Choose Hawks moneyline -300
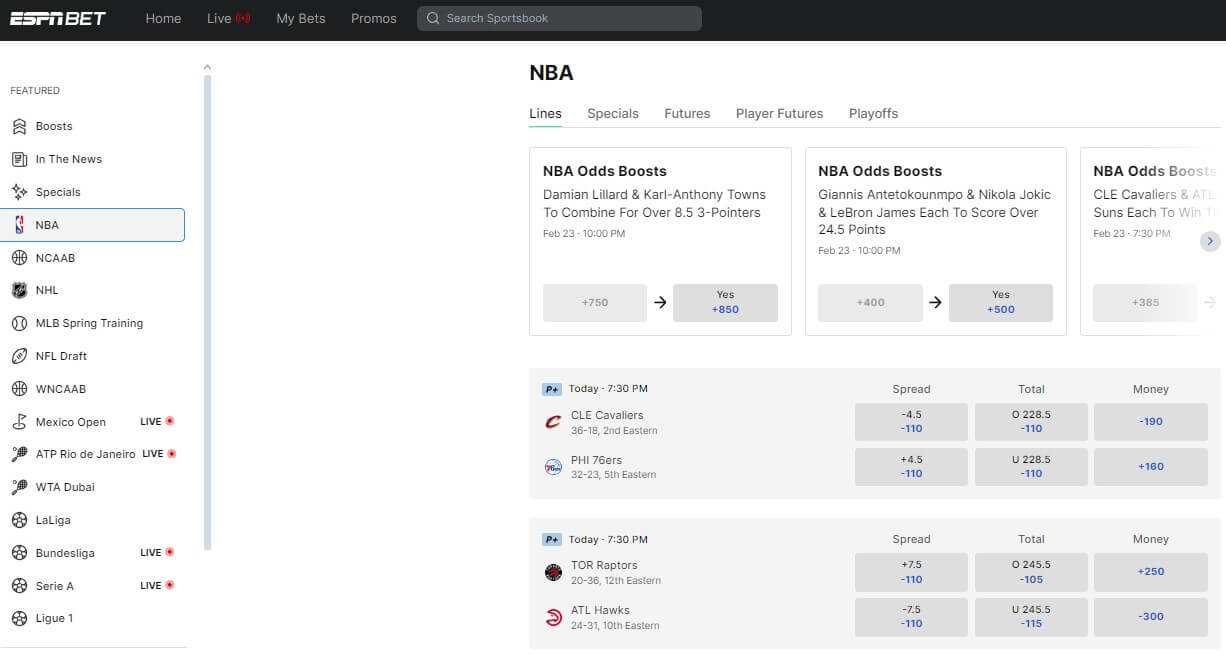This screenshot has width=1226, height=660. pyautogui.click(x=1151, y=617)
